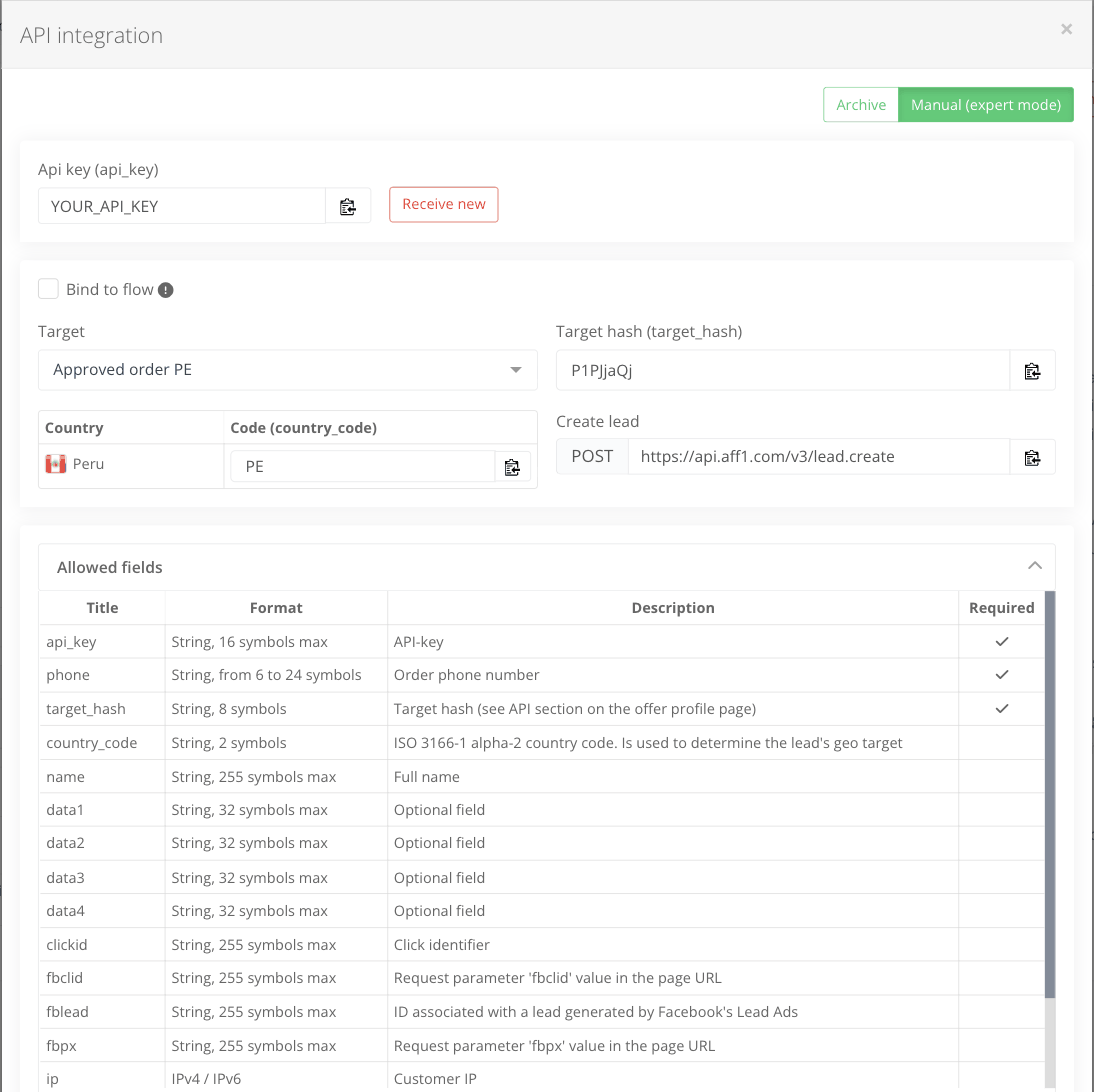Screen dimensions: 1094x1092
Task: Click the required checkmark in phone row
Action: [1002, 675]
